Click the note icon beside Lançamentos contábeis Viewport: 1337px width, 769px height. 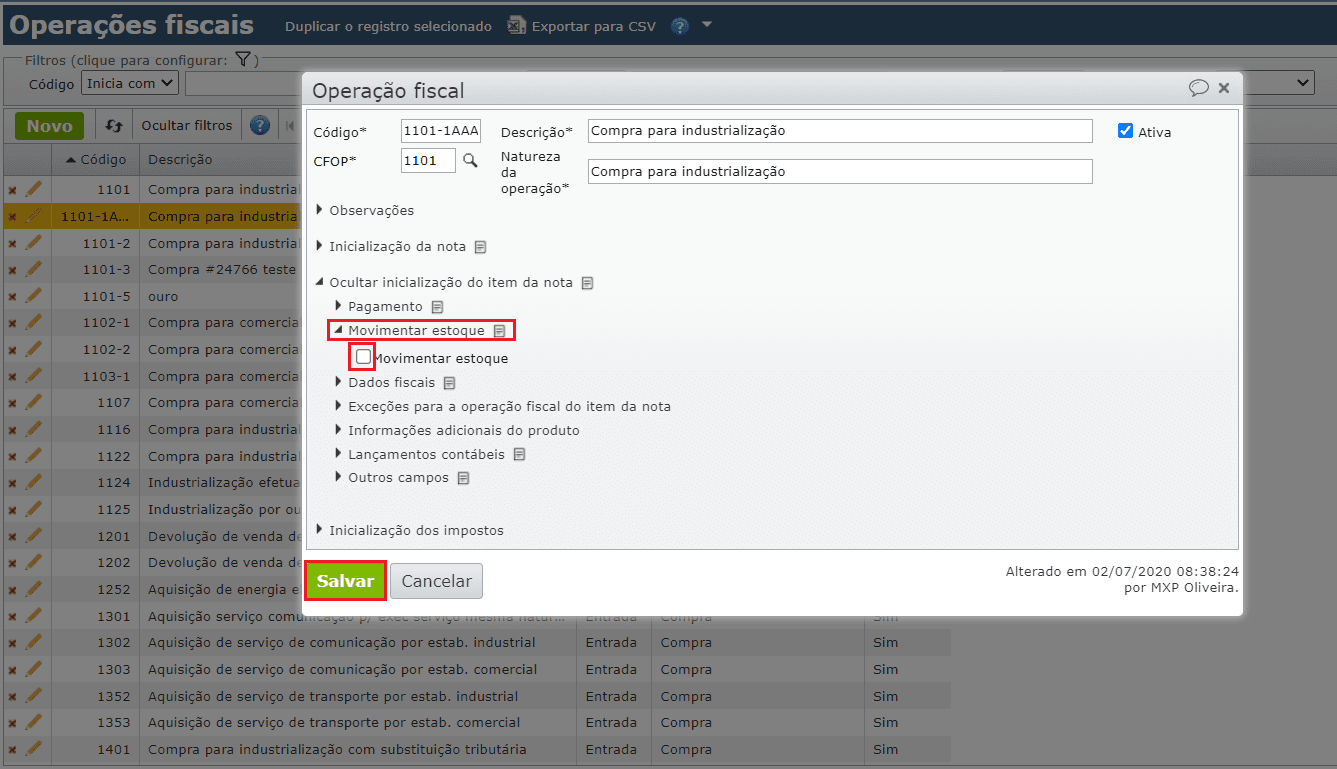click(519, 455)
